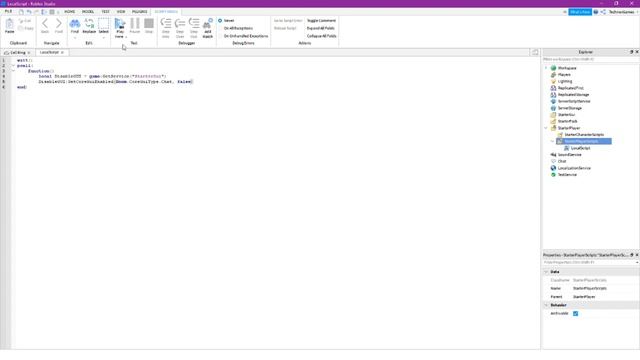This screenshot has width=640, height=360.
Task: Collapse the Data properties section
Action: 546,271
